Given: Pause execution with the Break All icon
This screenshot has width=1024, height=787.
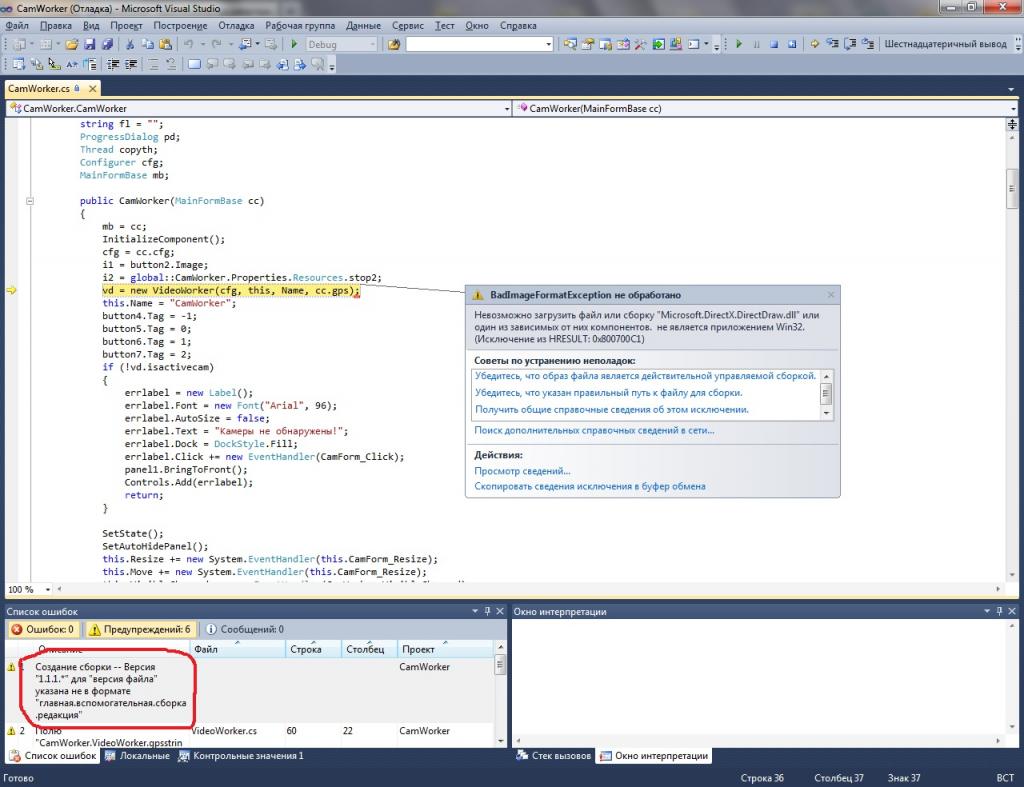Looking at the screenshot, I should (x=756, y=45).
